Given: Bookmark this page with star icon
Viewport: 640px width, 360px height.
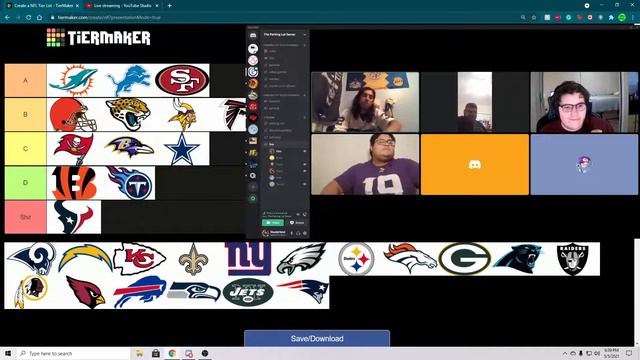Looking at the screenshot, I should 533,18.
